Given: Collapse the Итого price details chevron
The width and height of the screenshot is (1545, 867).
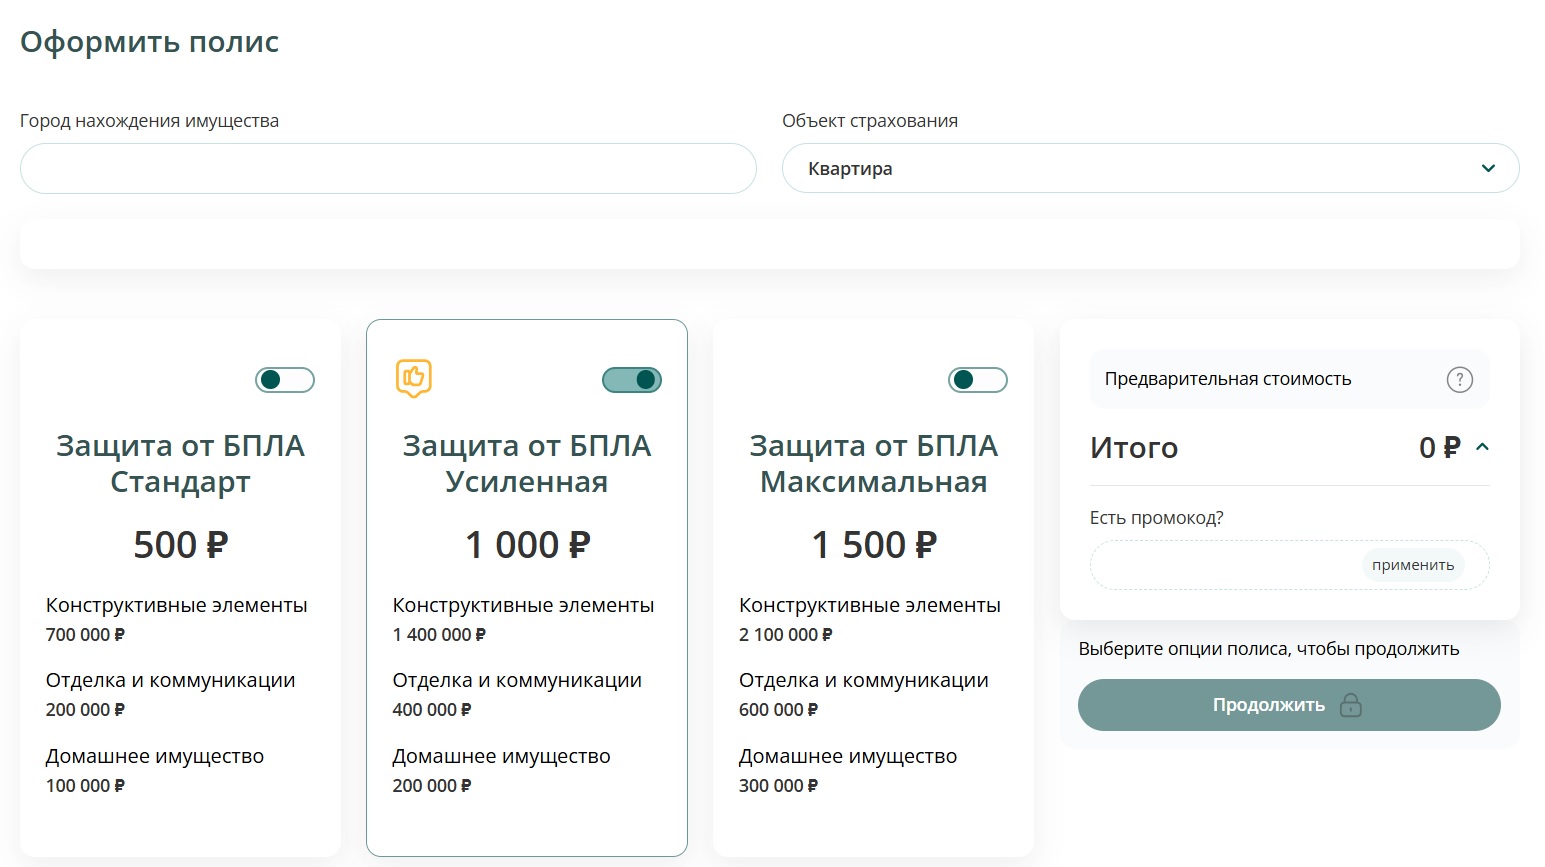Looking at the screenshot, I should point(1482,447).
